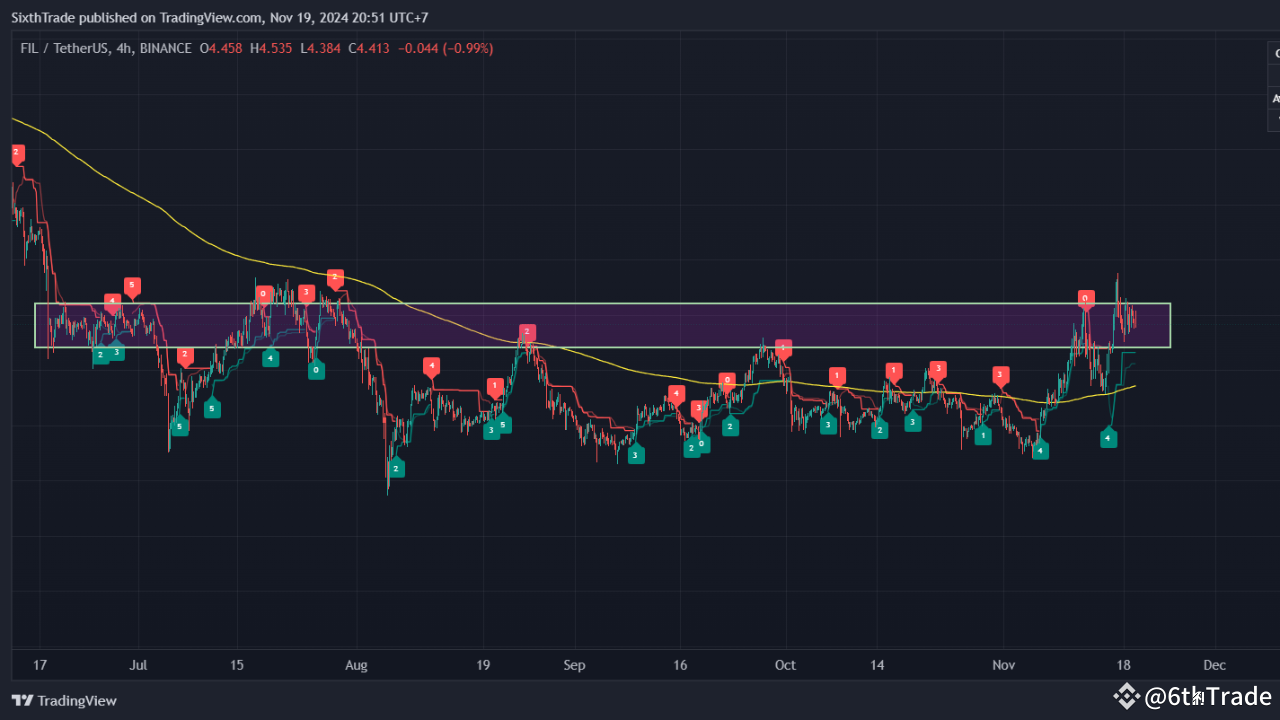Image resolution: width=1280 pixels, height=720 pixels.
Task: Click the Dec label on the time axis
Action: point(1214,665)
